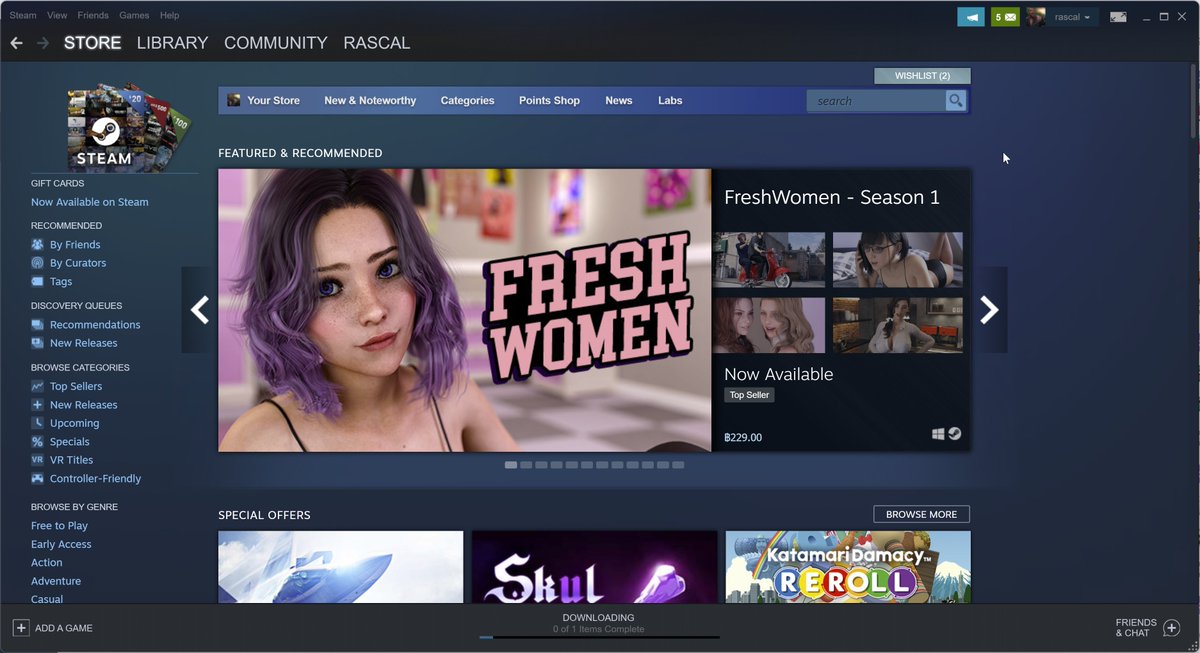The height and width of the screenshot is (653, 1200).
Task: Focus the store search field
Action: tap(876, 100)
